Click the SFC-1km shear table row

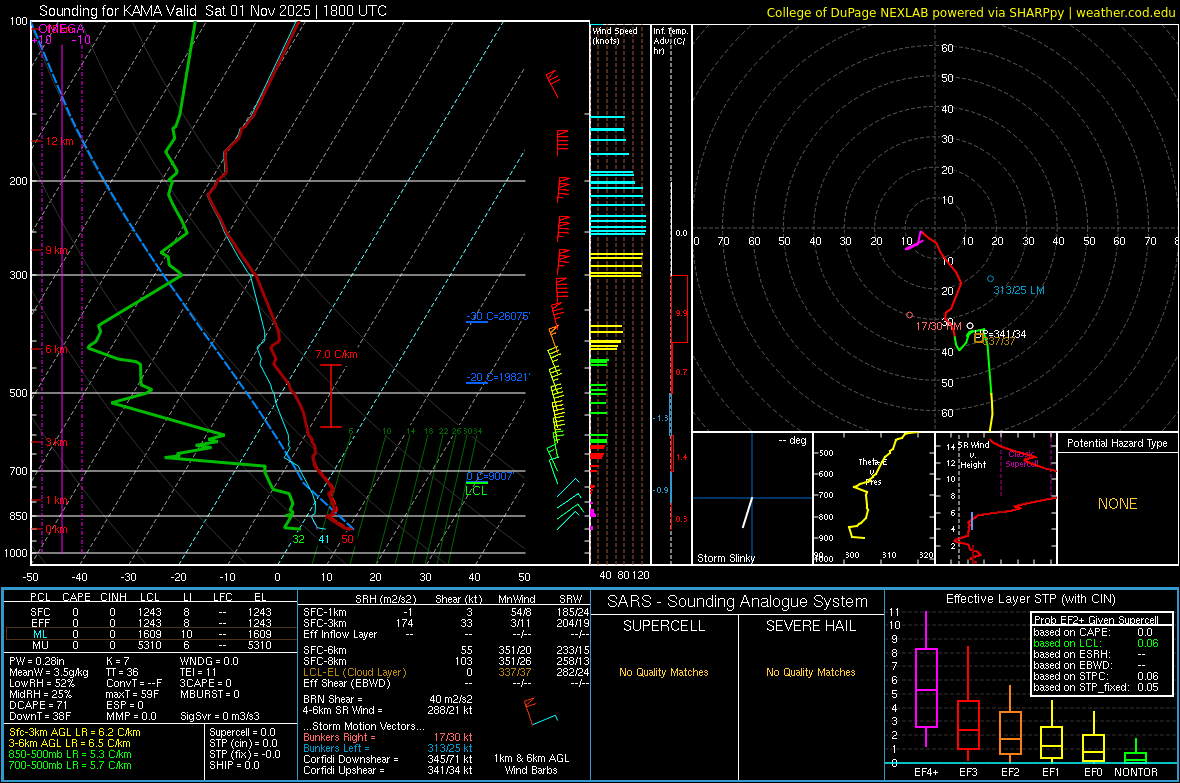coord(444,612)
